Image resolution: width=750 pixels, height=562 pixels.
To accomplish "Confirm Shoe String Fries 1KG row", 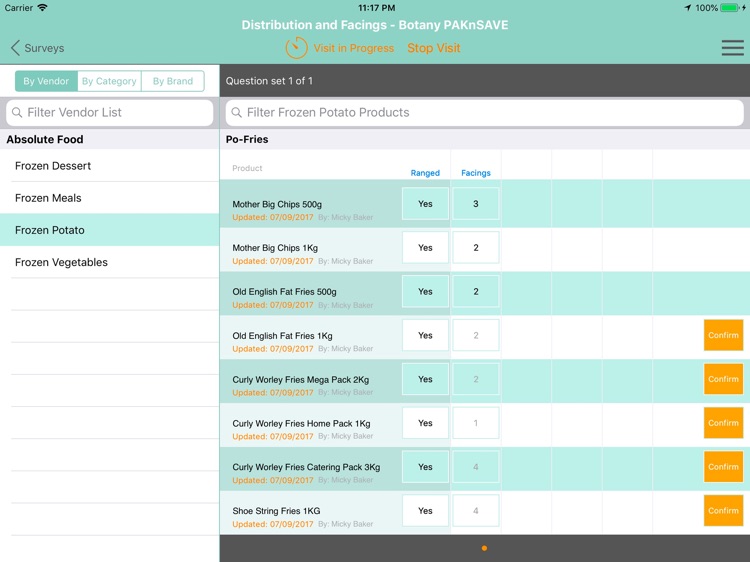I will 723,511.
